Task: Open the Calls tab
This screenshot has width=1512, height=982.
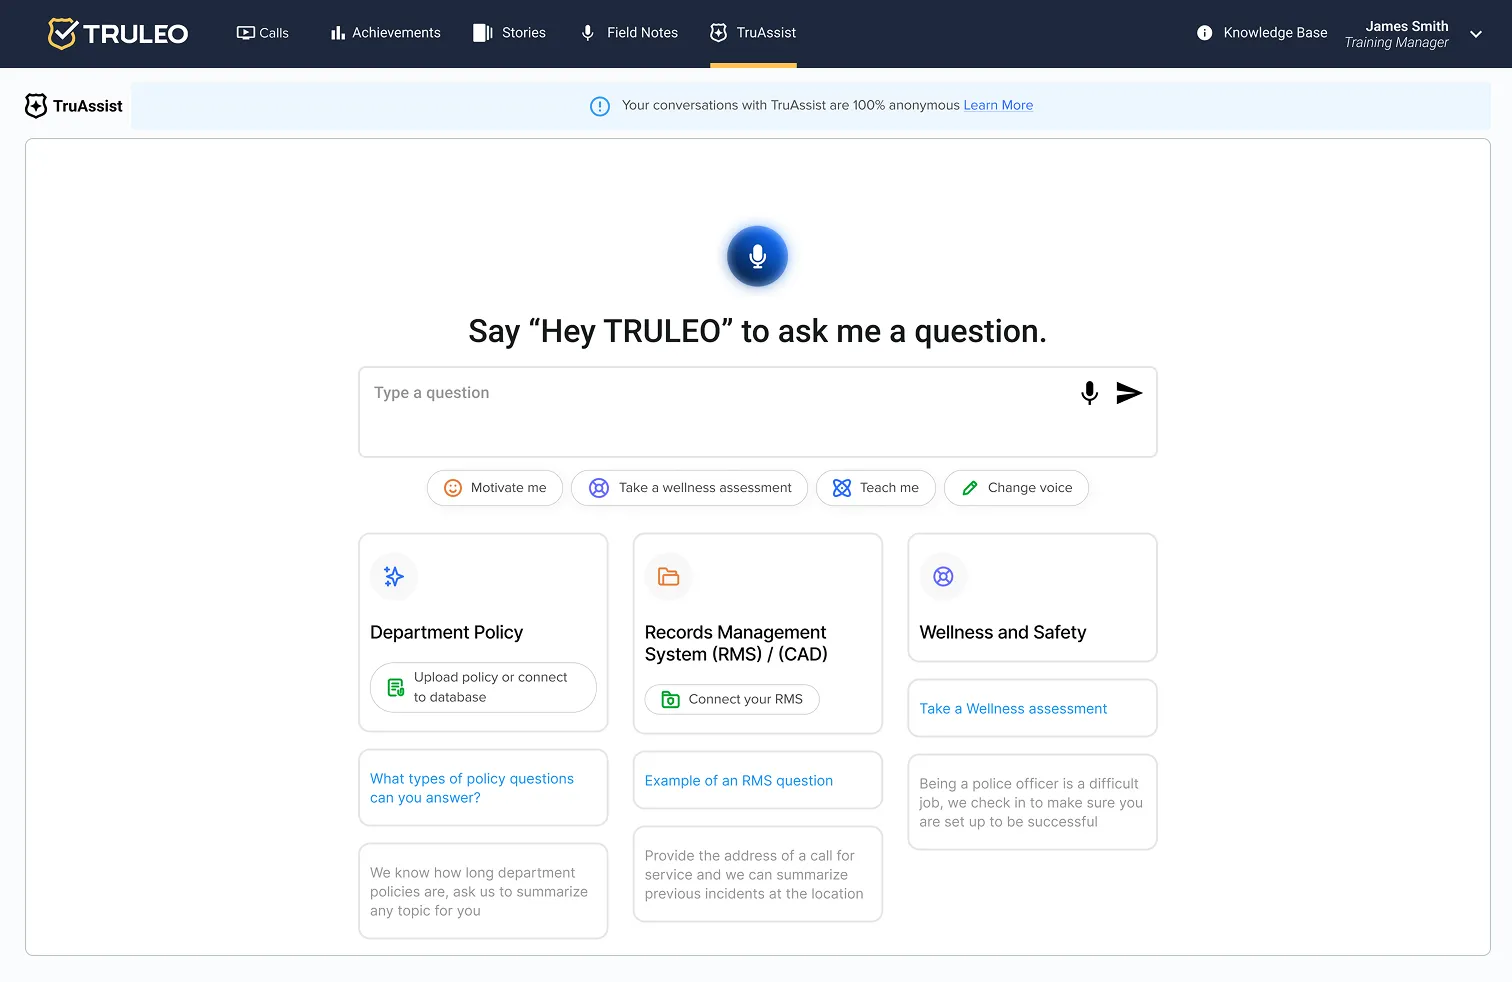Action: 262,33
